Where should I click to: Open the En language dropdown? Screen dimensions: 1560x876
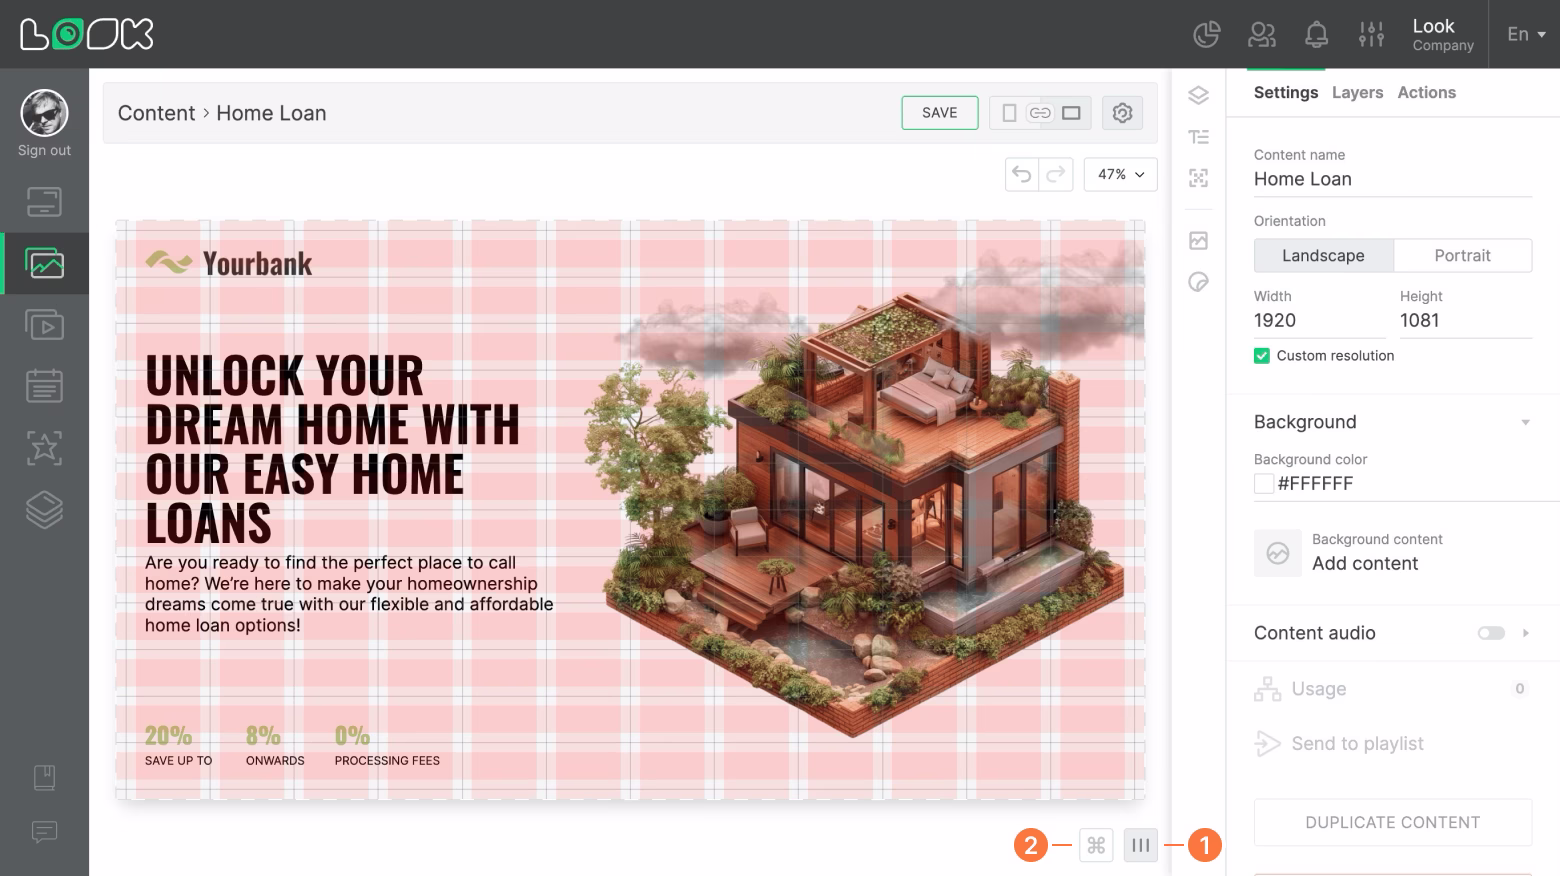pyautogui.click(x=1523, y=34)
